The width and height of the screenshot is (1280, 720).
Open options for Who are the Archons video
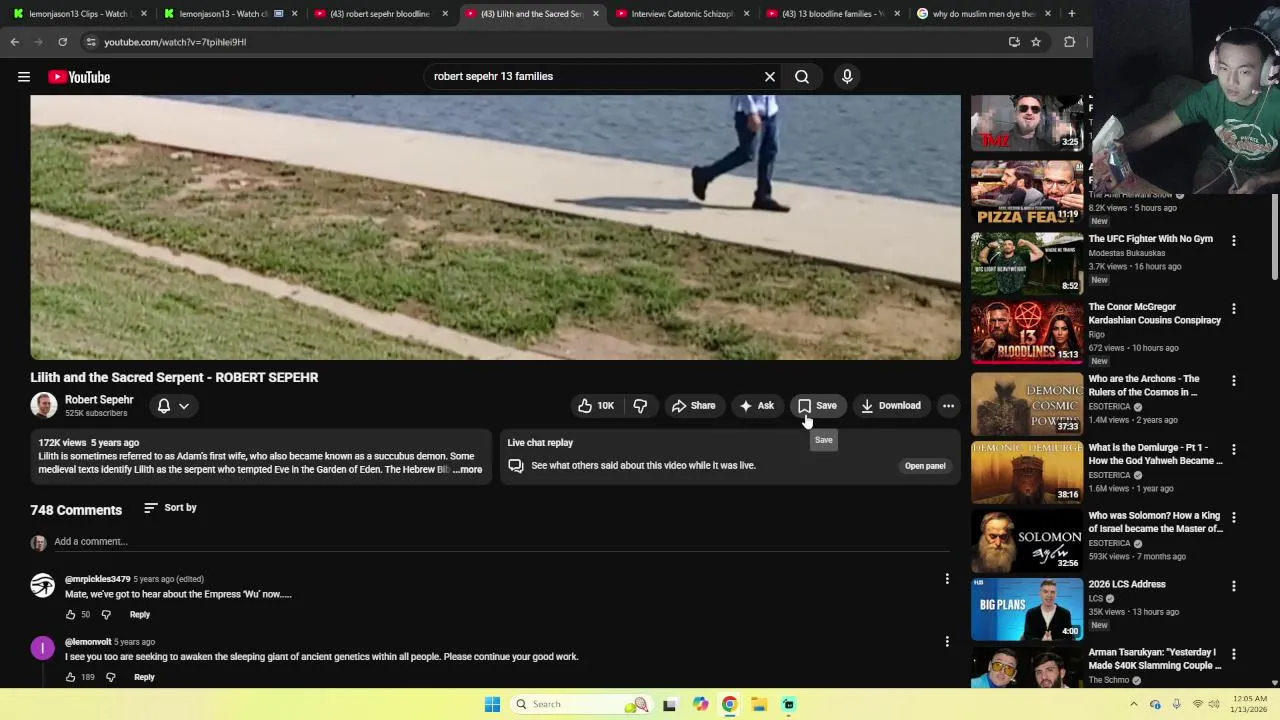pyautogui.click(x=1233, y=381)
